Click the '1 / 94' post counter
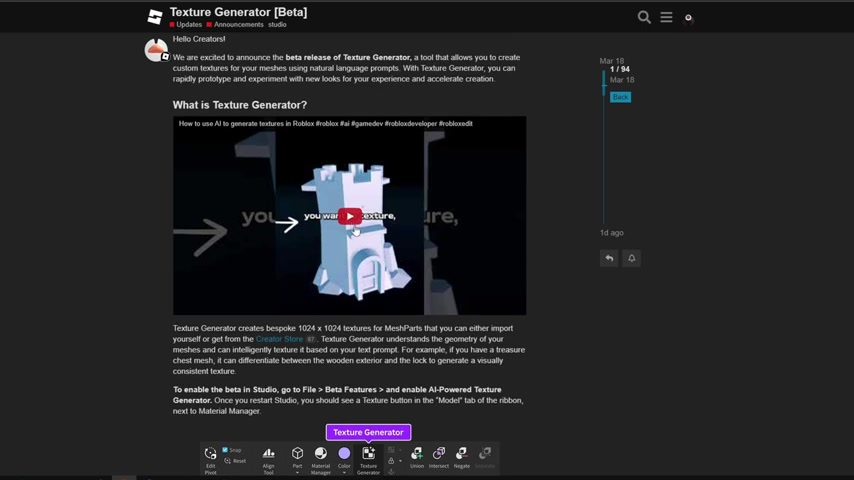Image resolution: width=854 pixels, height=480 pixels. click(x=620, y=70)
